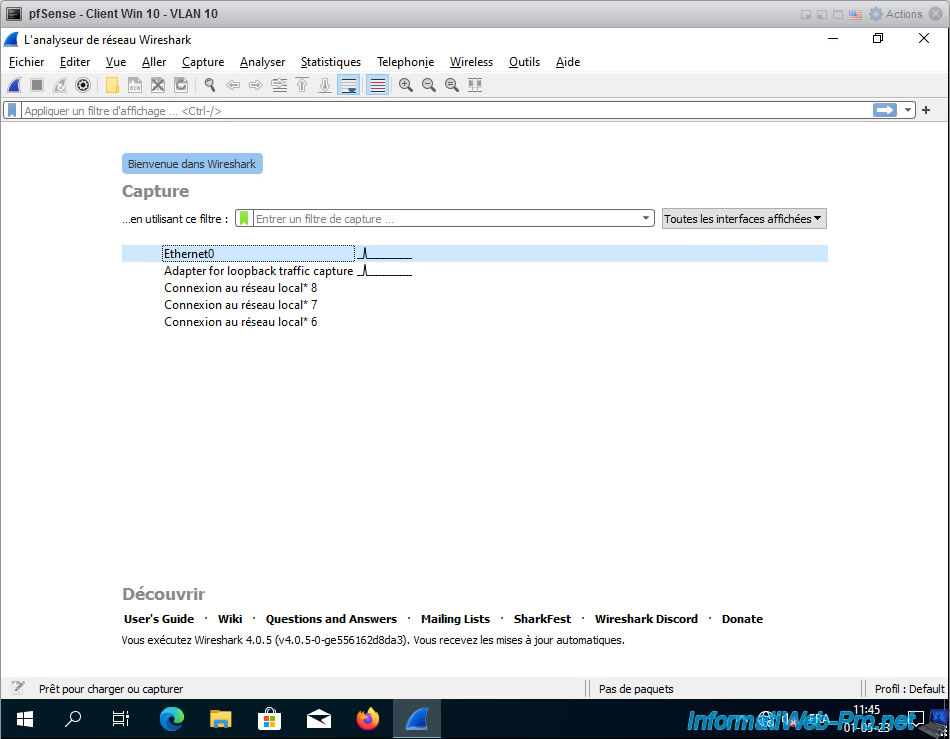Open the VM console Actions menu
This screenshot has width=950, height=739.
[x=895, y=14]
